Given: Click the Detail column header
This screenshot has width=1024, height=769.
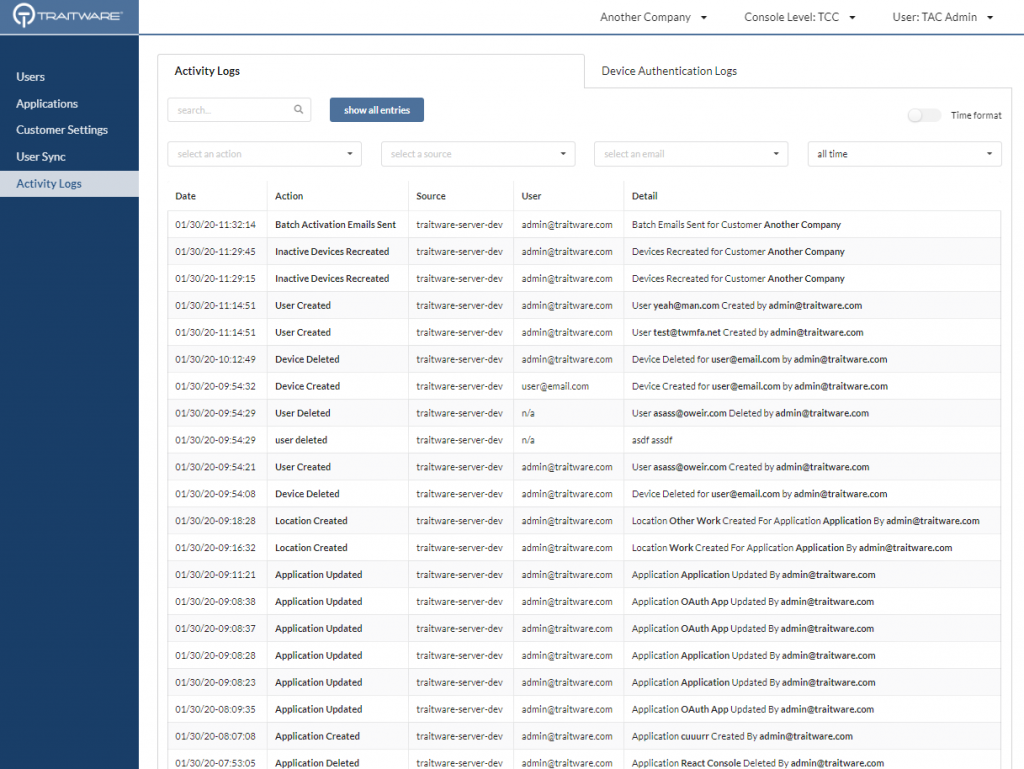Looking at the screenshot, I should tap(645, 196).
